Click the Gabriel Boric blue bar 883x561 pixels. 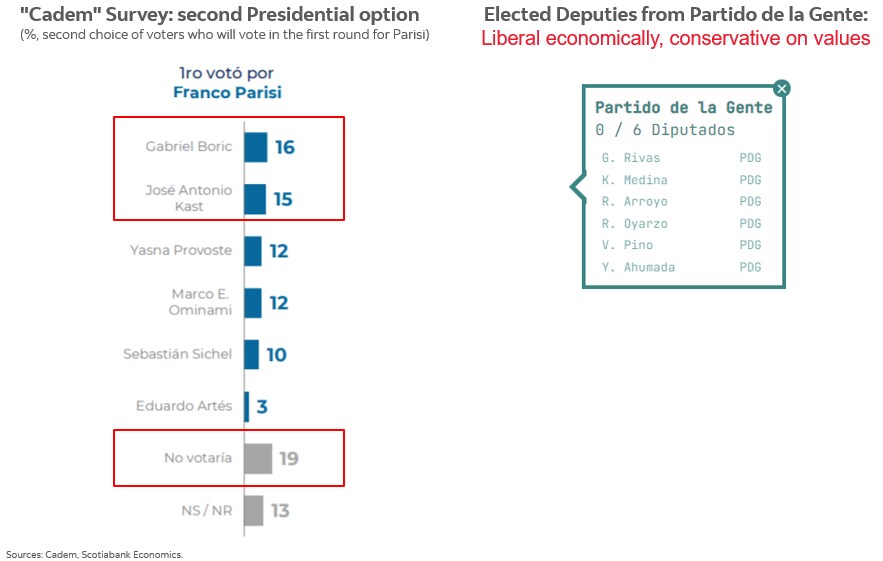click(x=256, y=147)
